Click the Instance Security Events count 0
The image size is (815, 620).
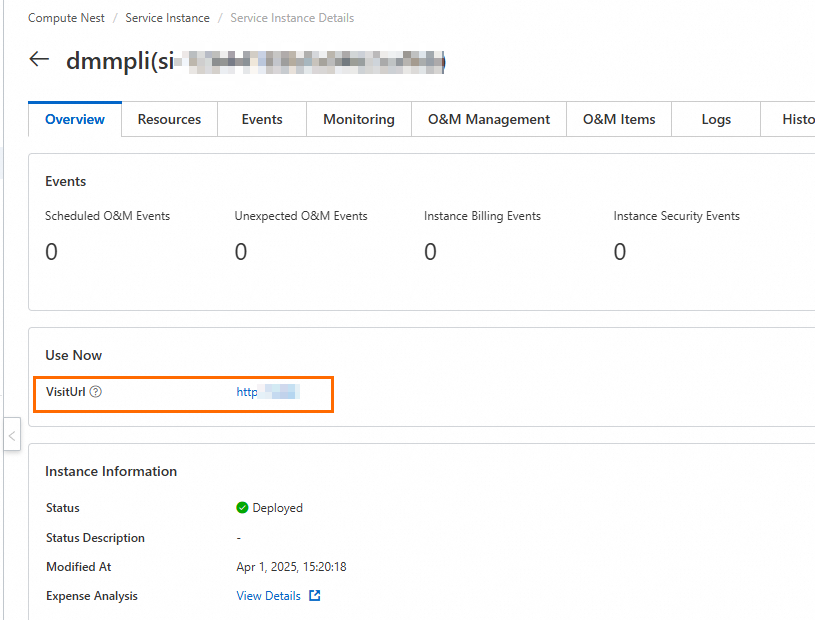click(x=620, y=252)
